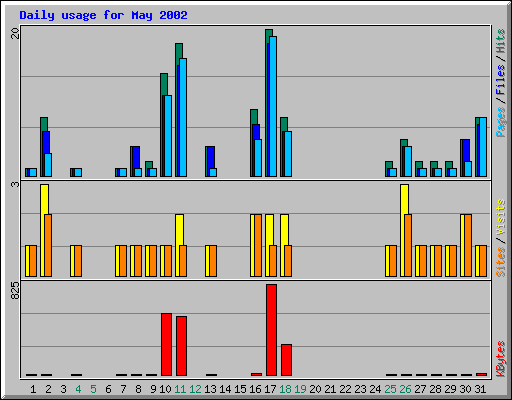
Task: Click the 'Hits' legend label
Action: pyautogui.click(x=500, y=41)
